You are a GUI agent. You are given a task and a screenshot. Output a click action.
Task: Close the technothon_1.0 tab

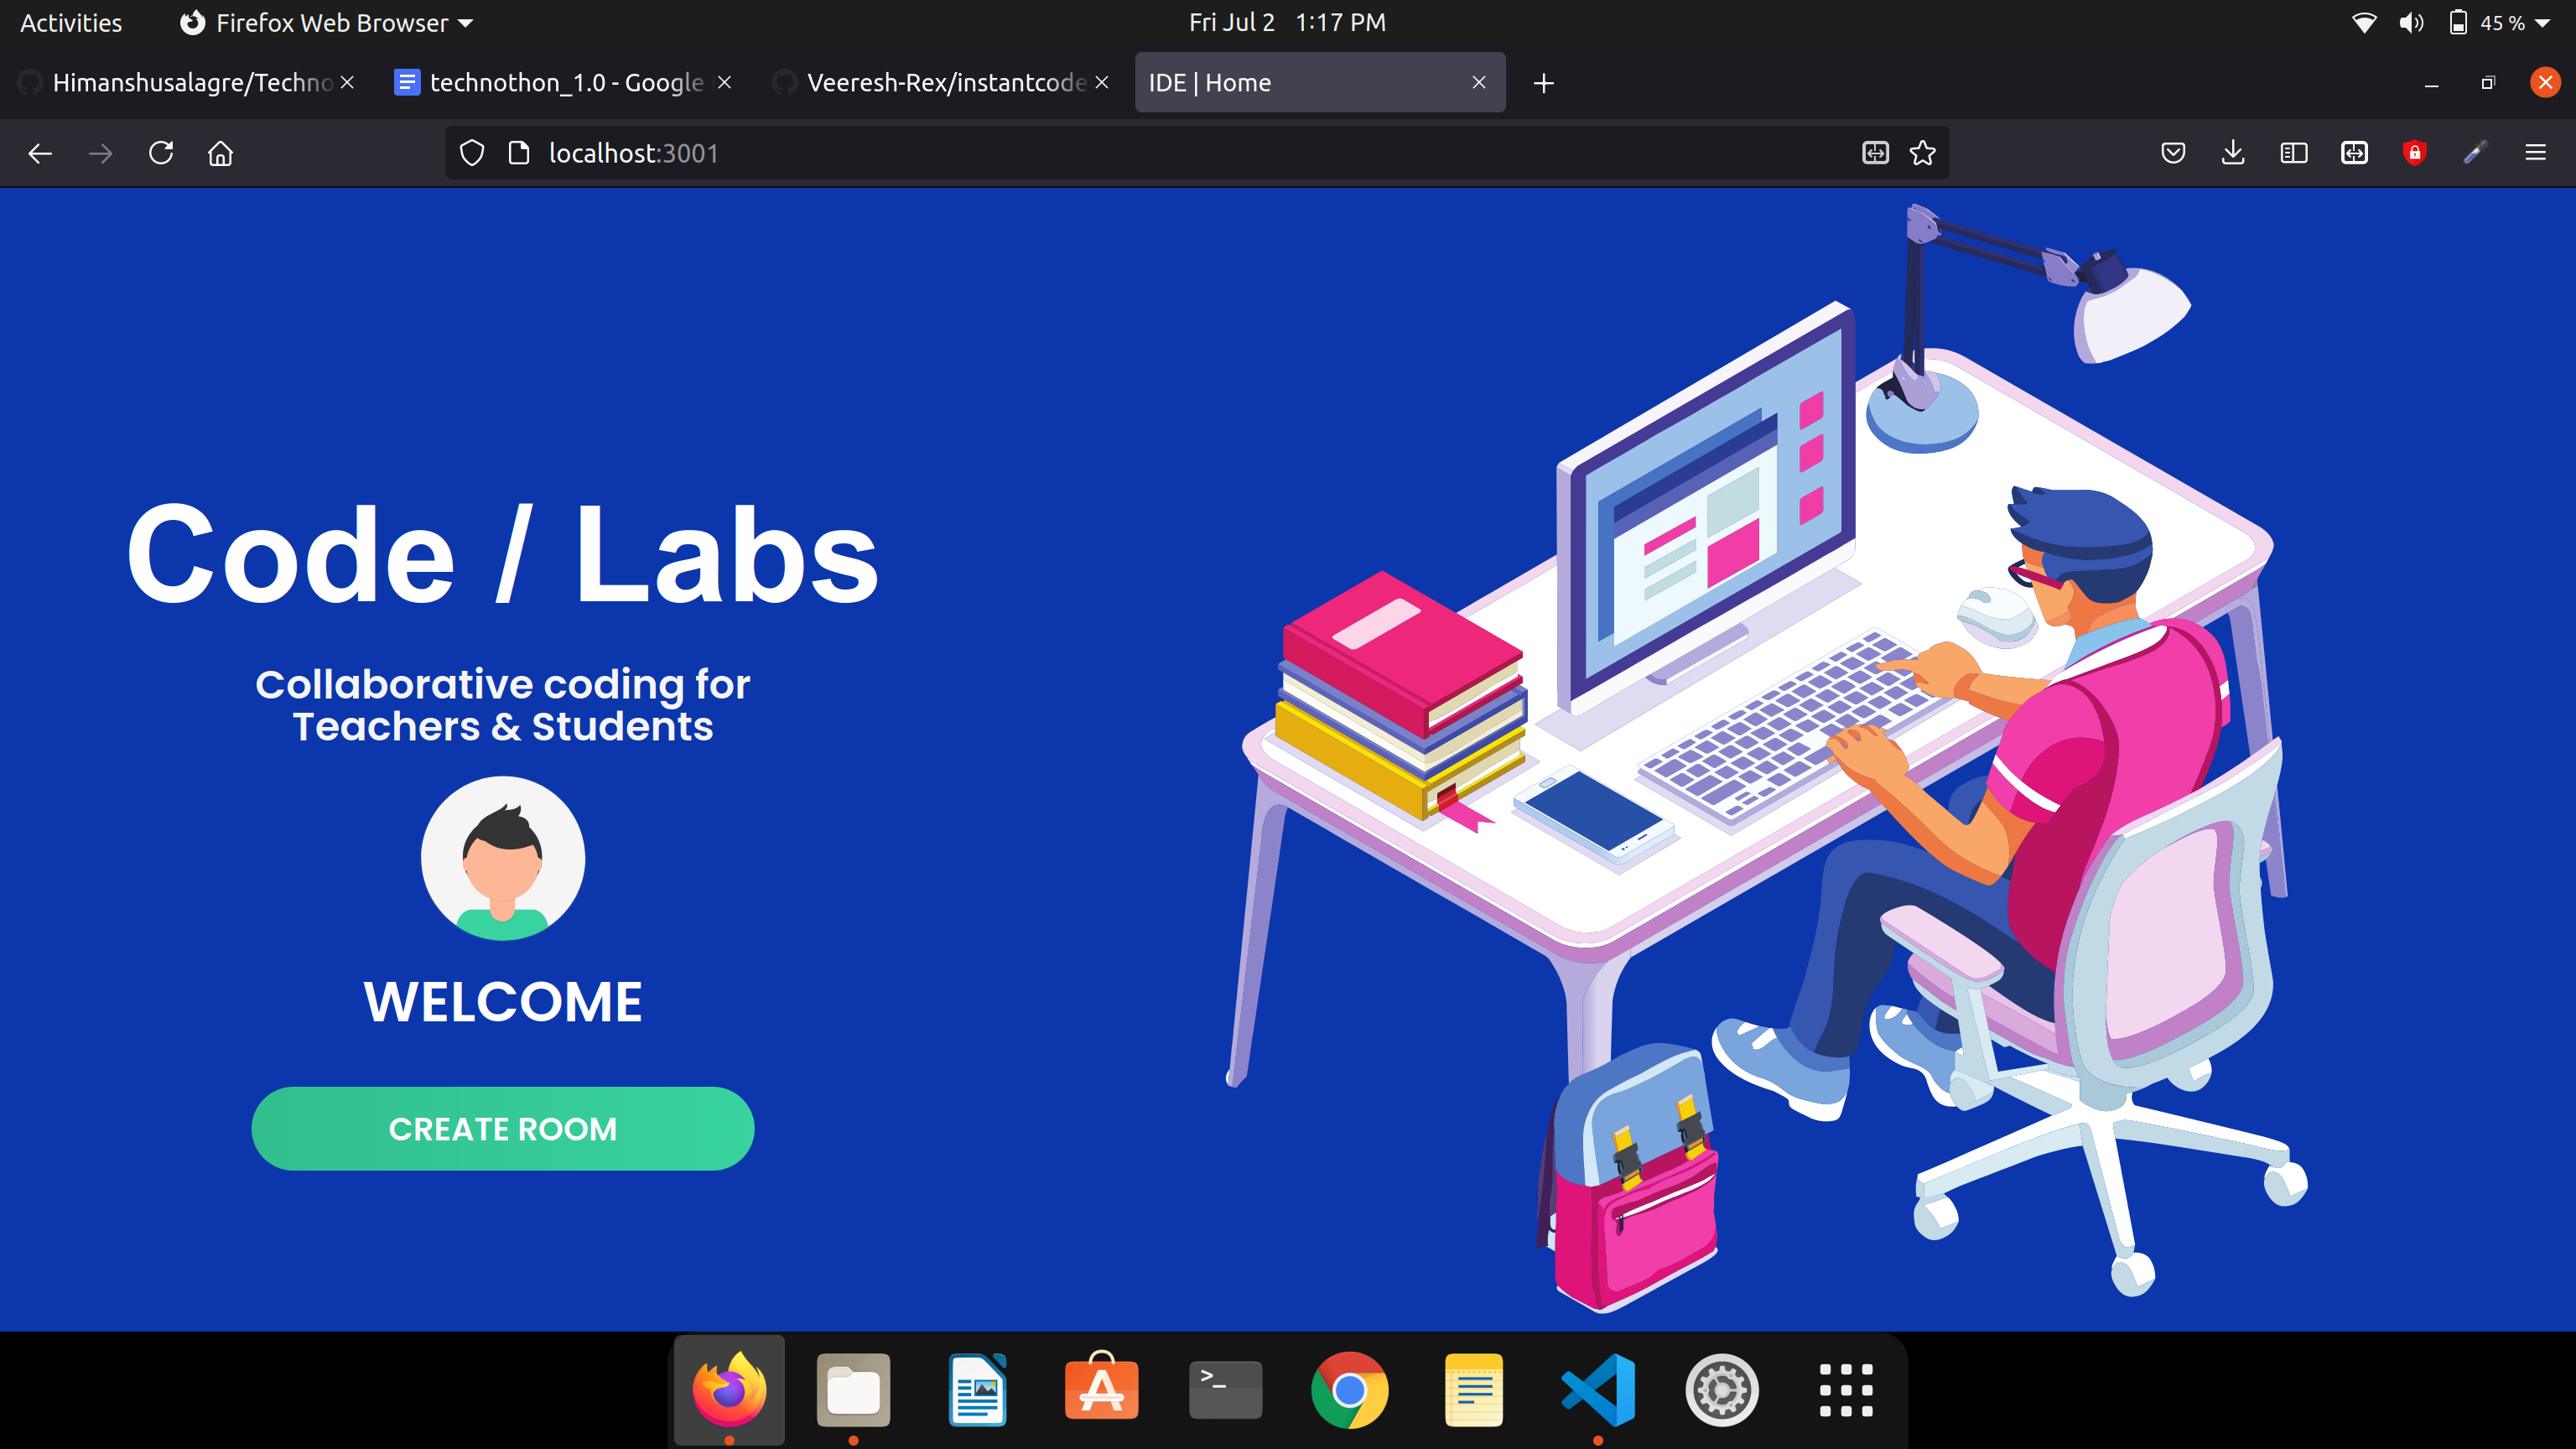(725, 82)
